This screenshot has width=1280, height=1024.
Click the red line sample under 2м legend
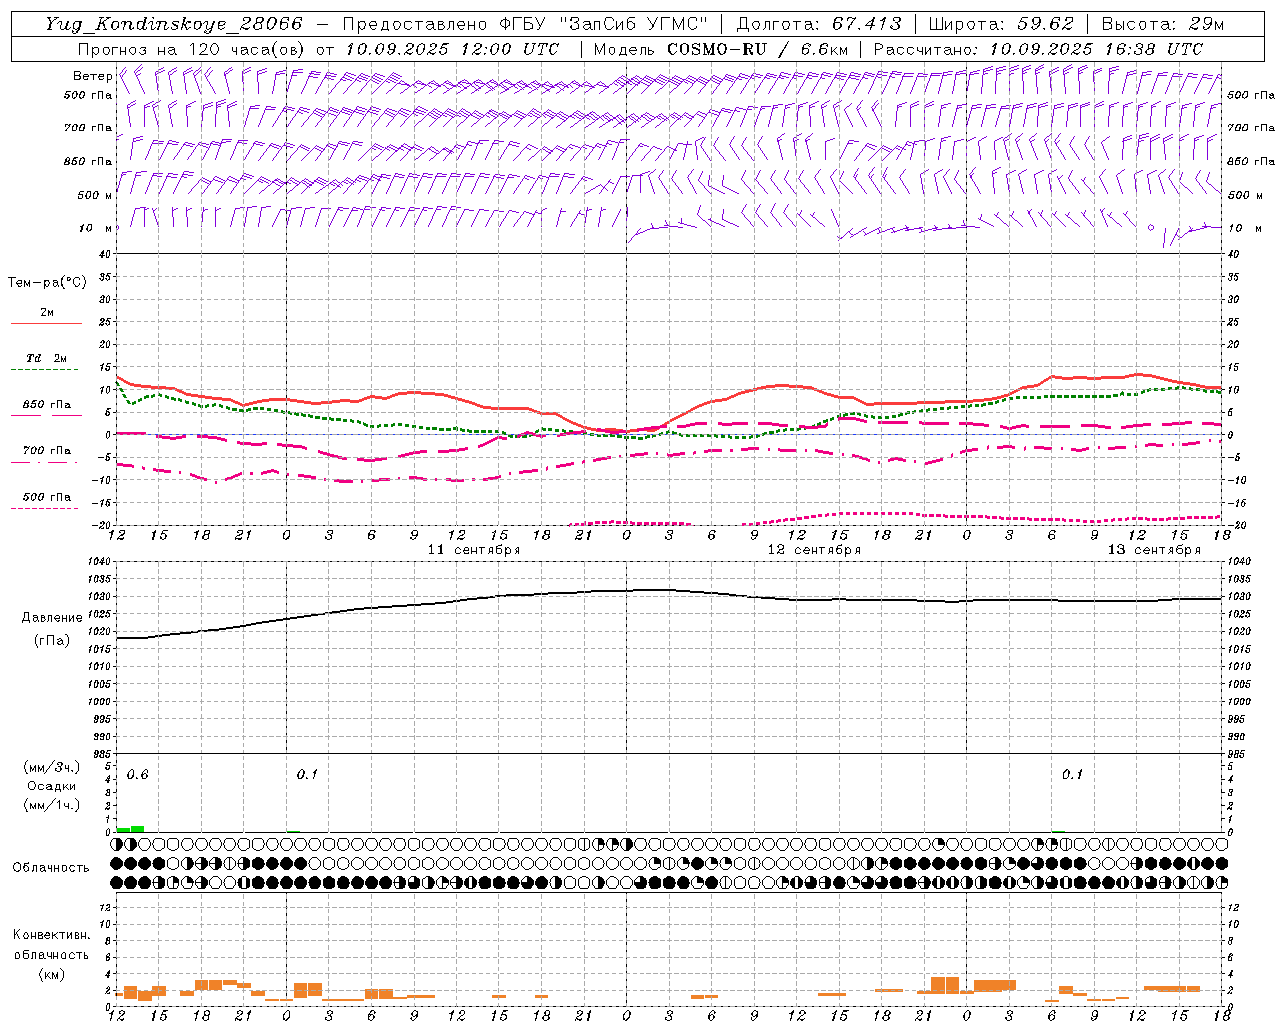tap(46, 324)
